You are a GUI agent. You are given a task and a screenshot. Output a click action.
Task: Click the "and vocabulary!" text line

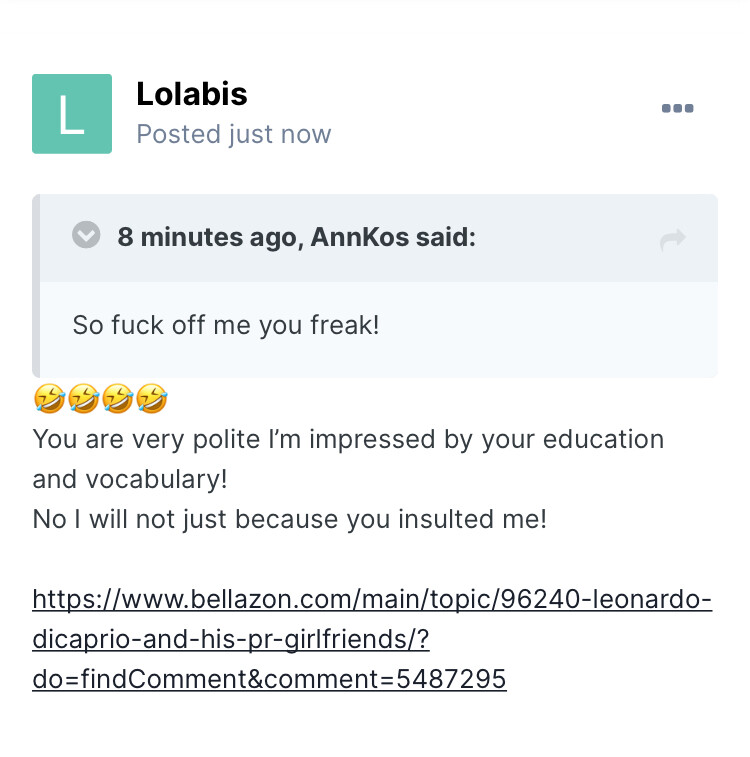pyautogui.click(x=130, y=479)
